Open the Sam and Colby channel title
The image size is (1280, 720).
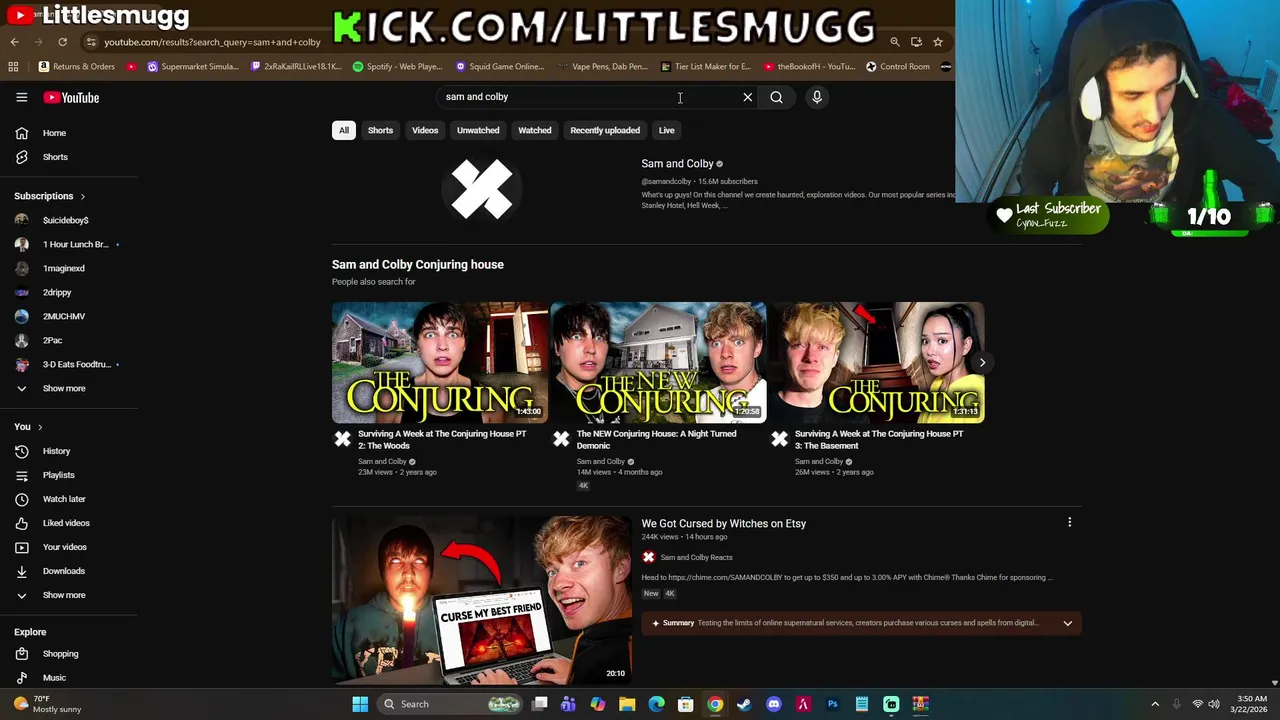pos(677,164)
